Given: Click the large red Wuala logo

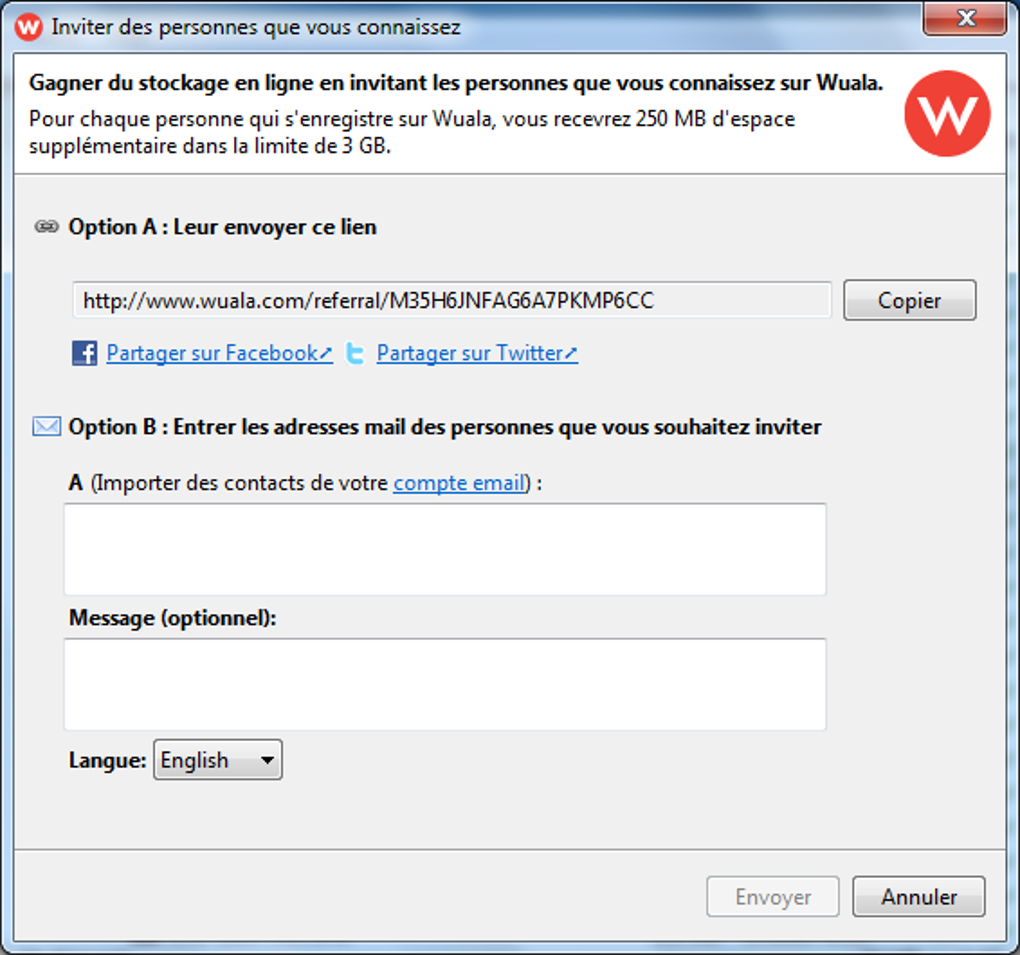Looking at the screenshot, I should [946, 113].
